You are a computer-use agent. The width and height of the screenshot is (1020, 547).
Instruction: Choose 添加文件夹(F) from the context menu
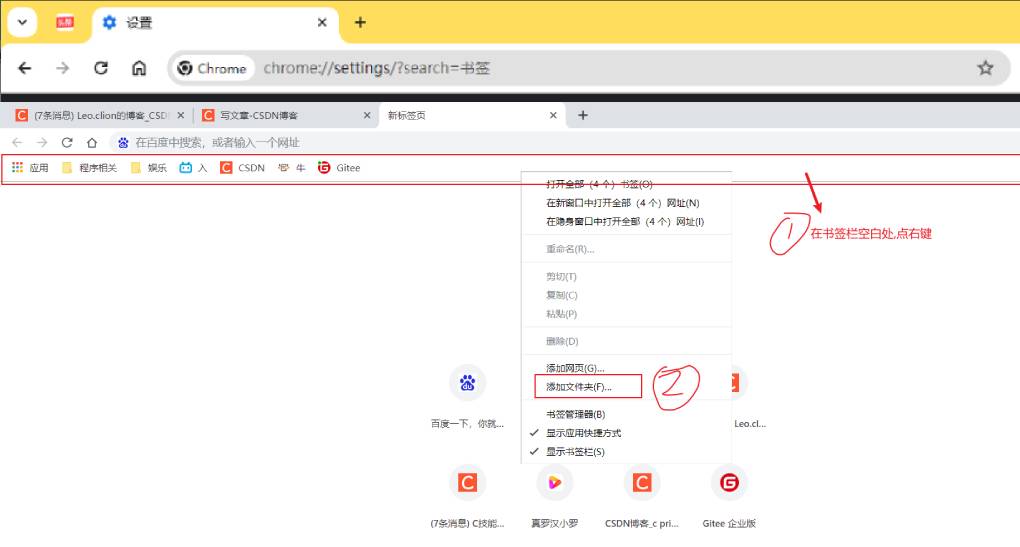click(x=587, y=387)
